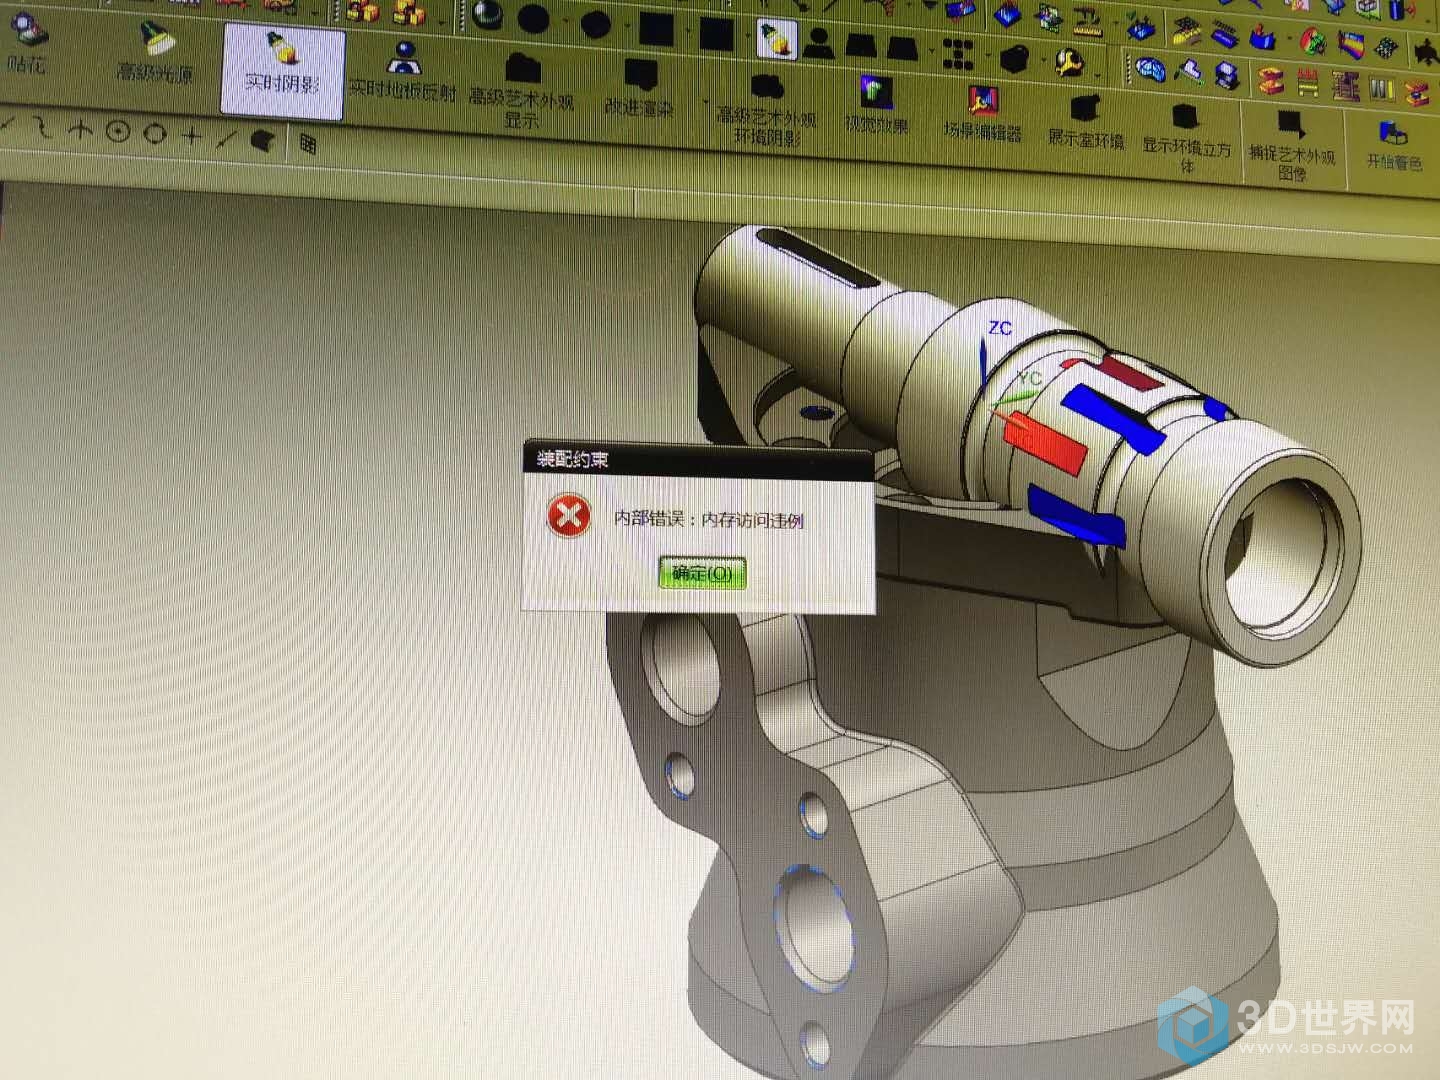The width and height of the screenshot is (1440, 1080).
Task: Click the 内部错误 内存访问违例 message text
Action: point(708,519)
